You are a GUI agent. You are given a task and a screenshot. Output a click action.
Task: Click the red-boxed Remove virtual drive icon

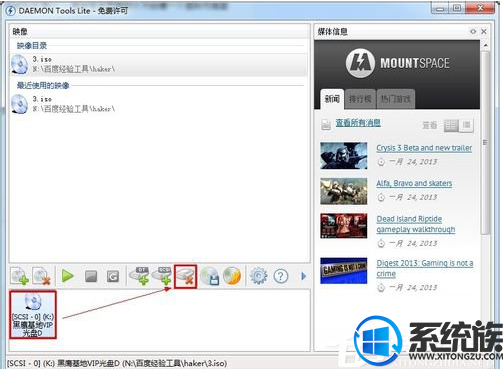[186, 277]
